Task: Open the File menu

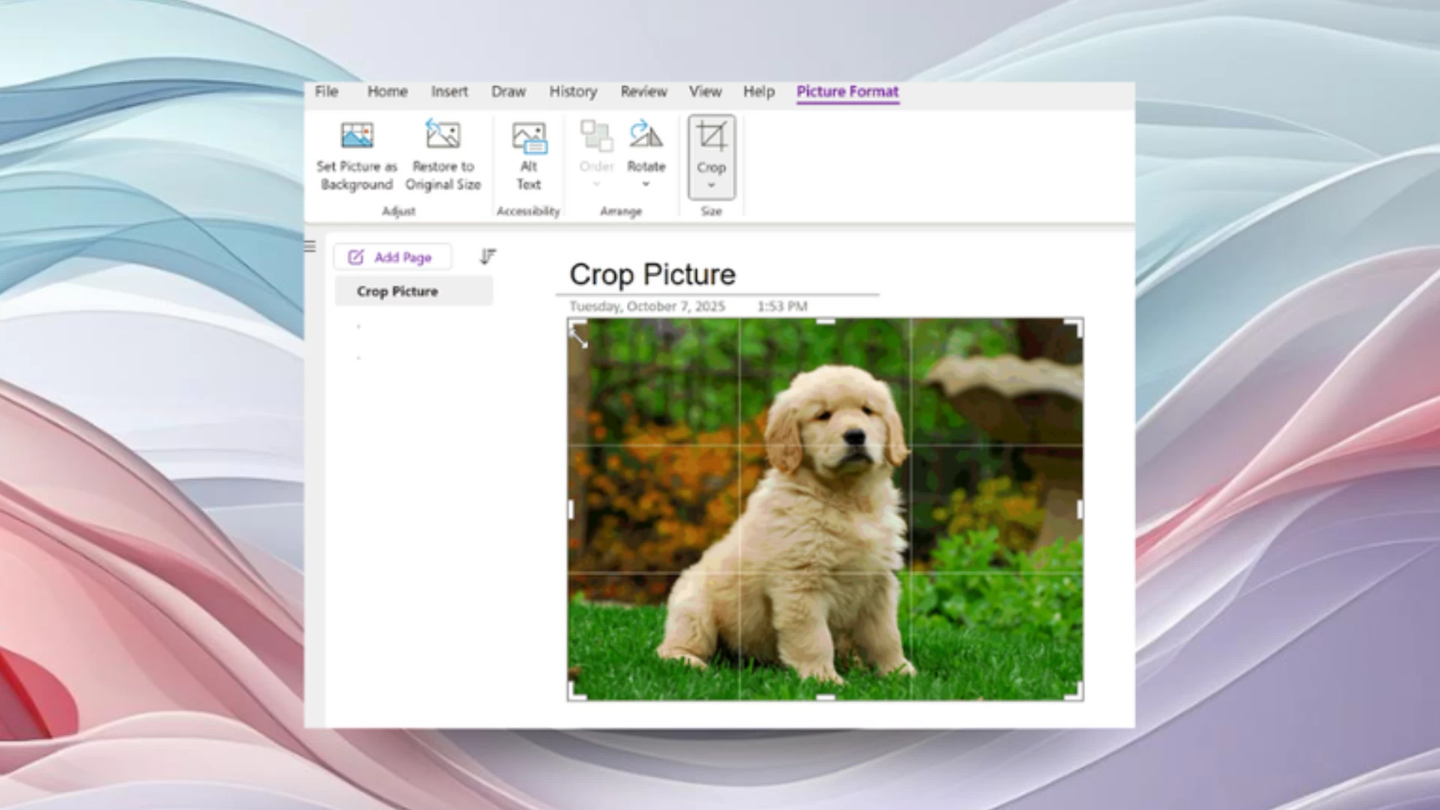Action: coord(326,91)
